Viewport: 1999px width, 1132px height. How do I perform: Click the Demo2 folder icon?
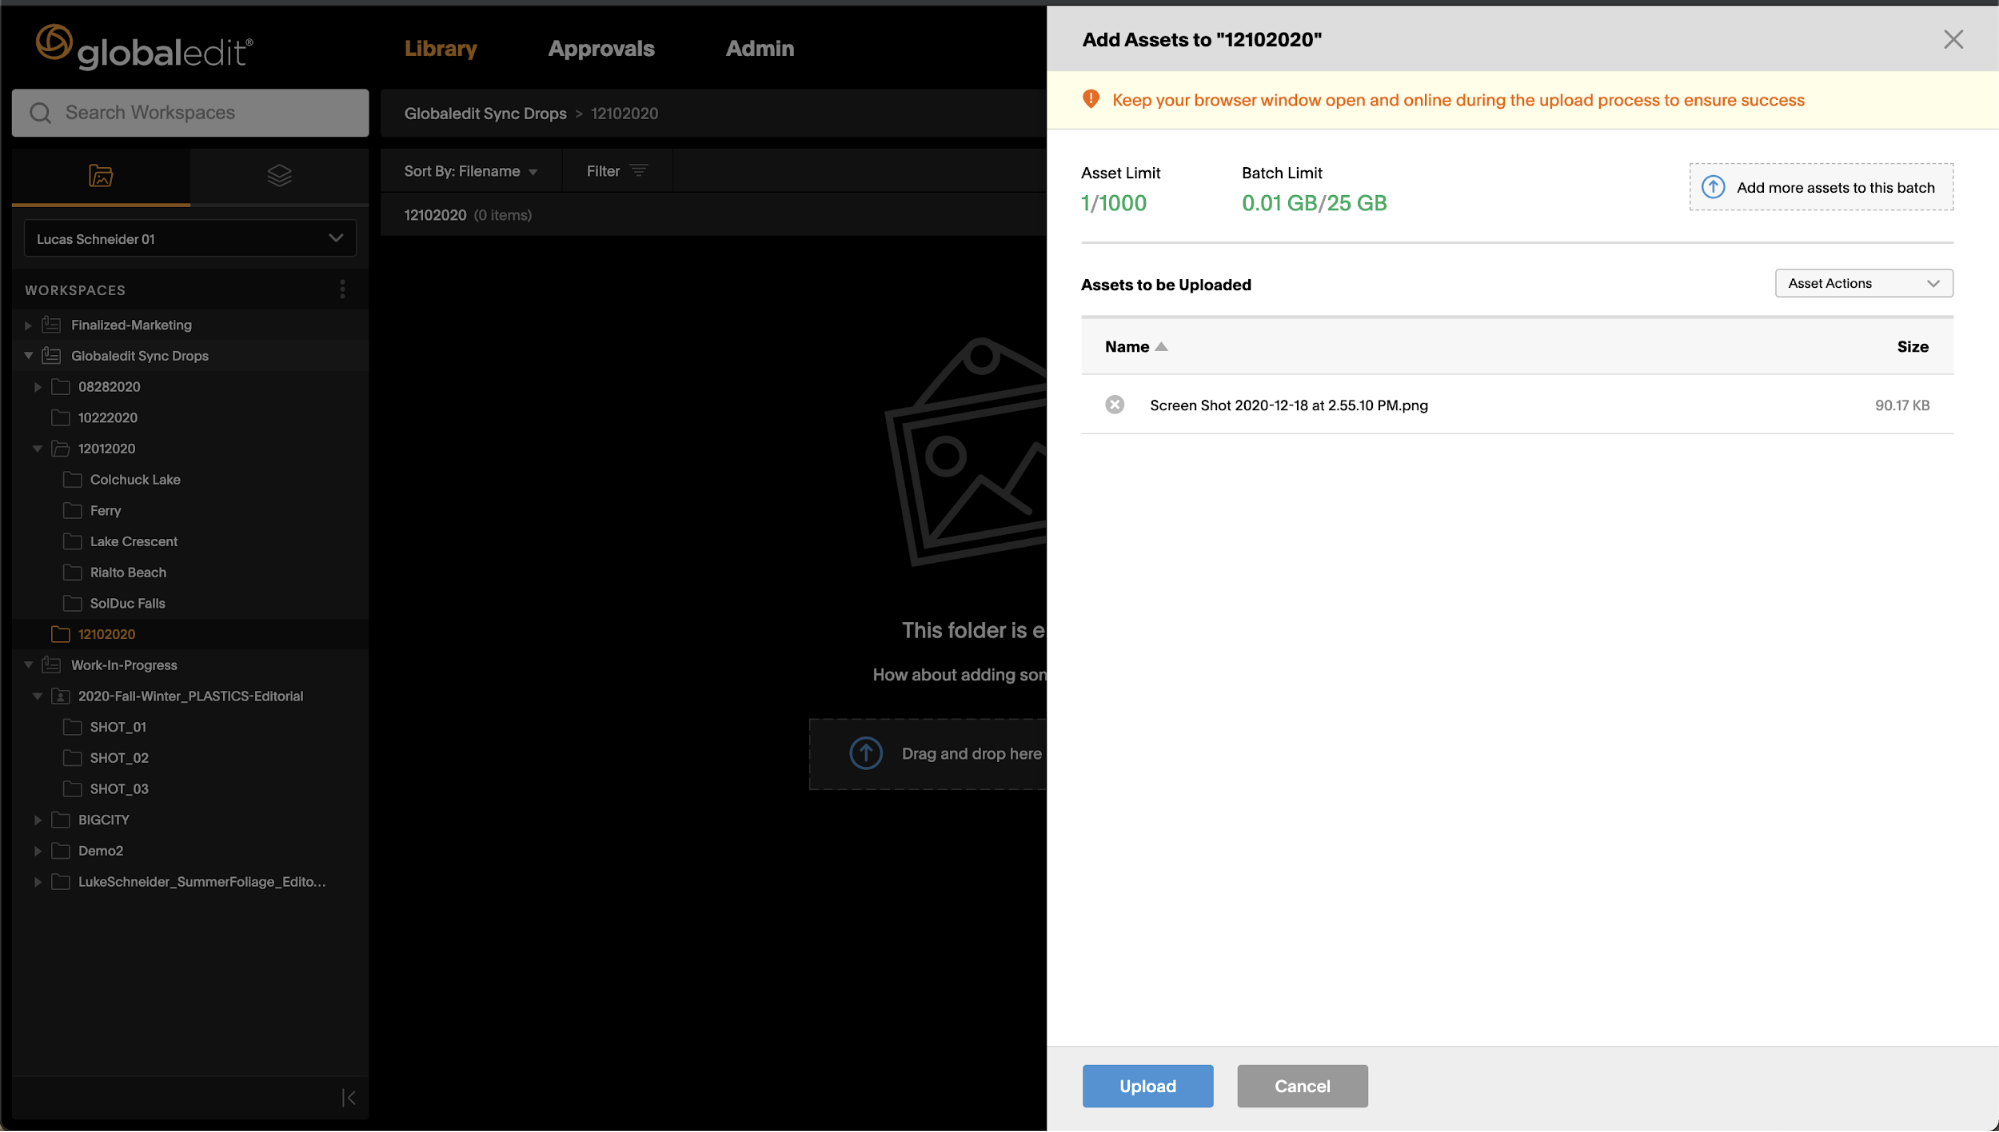click(x=60, y=851)
